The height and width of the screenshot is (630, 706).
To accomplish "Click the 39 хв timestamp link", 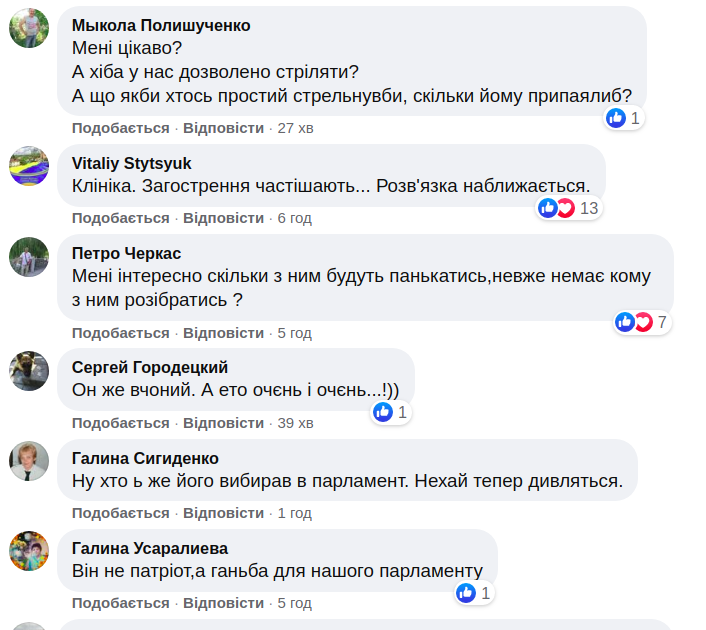I will [x=295, y=423].
